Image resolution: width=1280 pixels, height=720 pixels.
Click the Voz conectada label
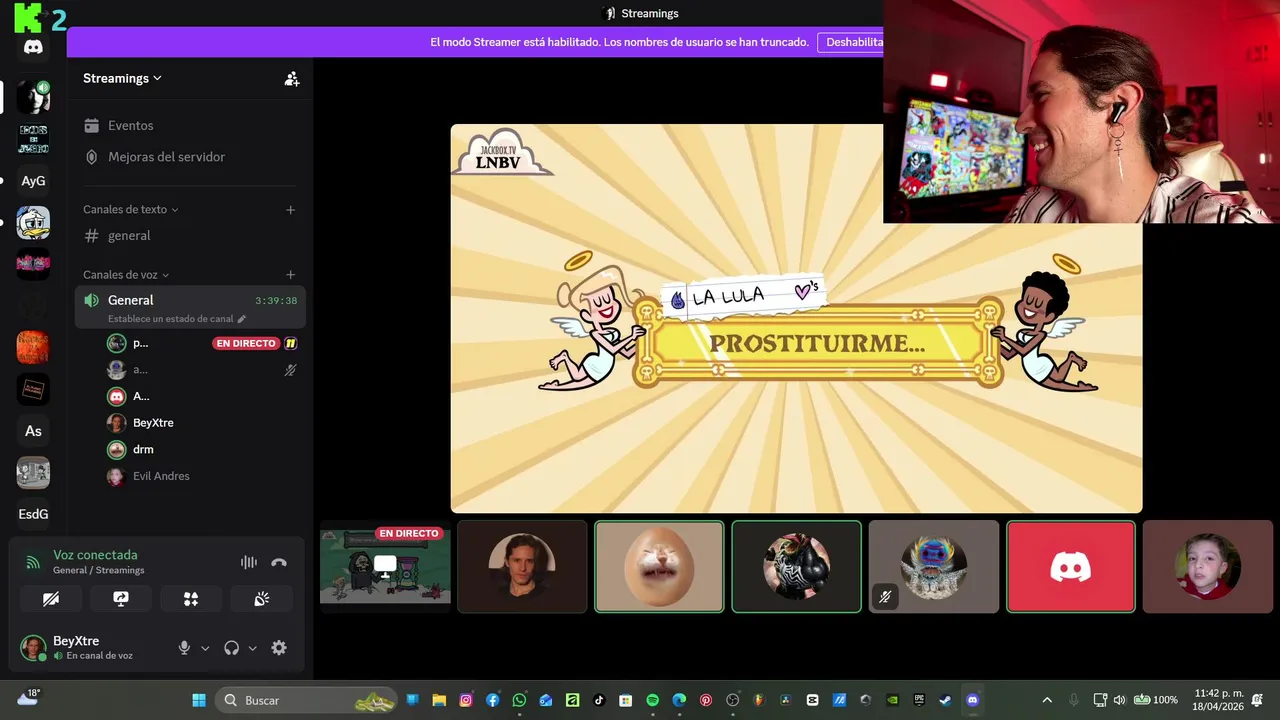click(95, 555)
